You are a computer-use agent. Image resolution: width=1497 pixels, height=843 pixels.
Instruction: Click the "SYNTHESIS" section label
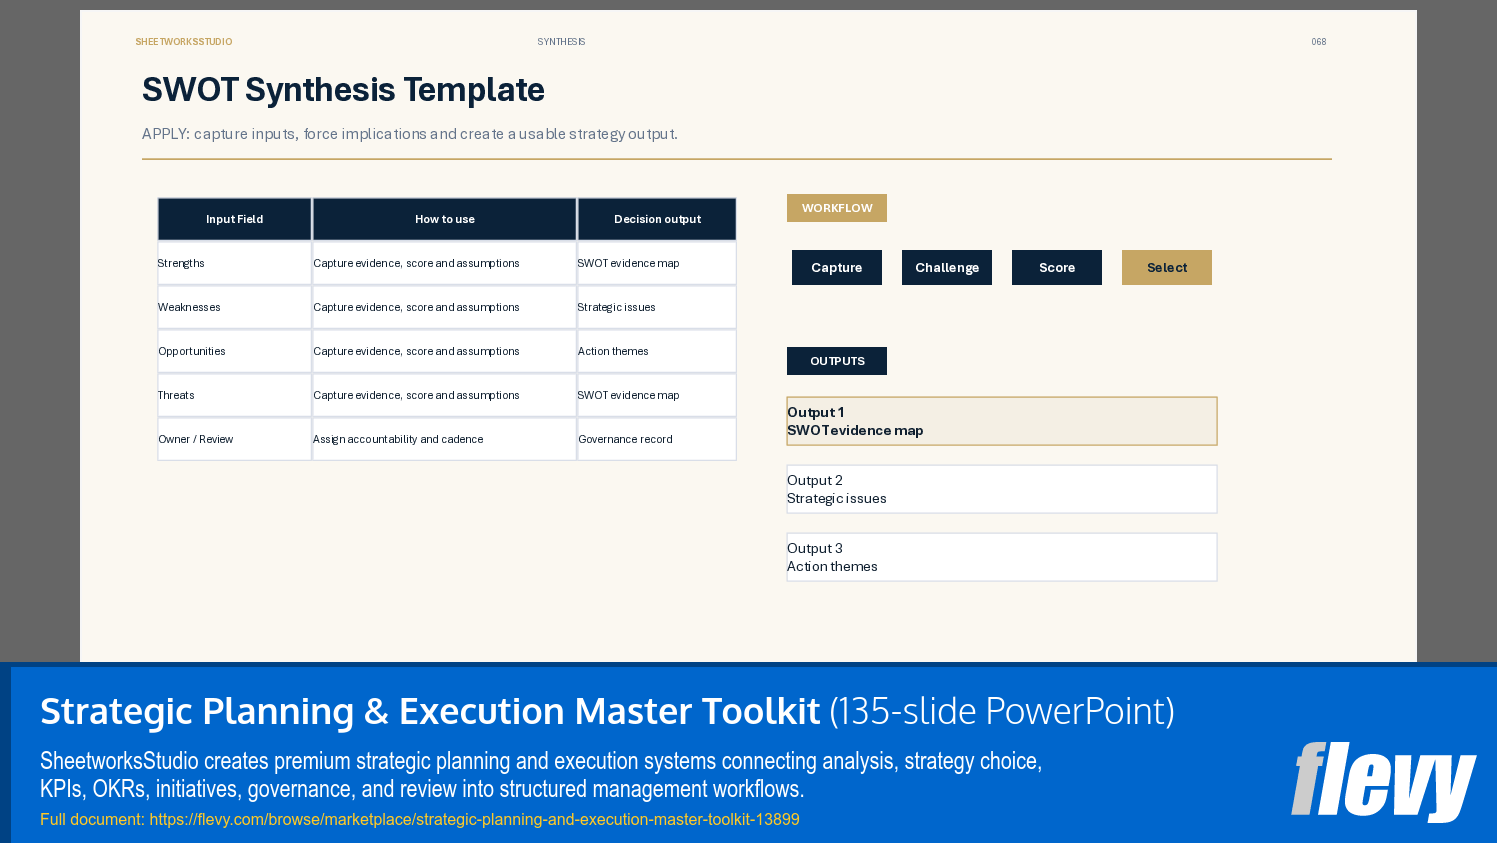[561, 42]
